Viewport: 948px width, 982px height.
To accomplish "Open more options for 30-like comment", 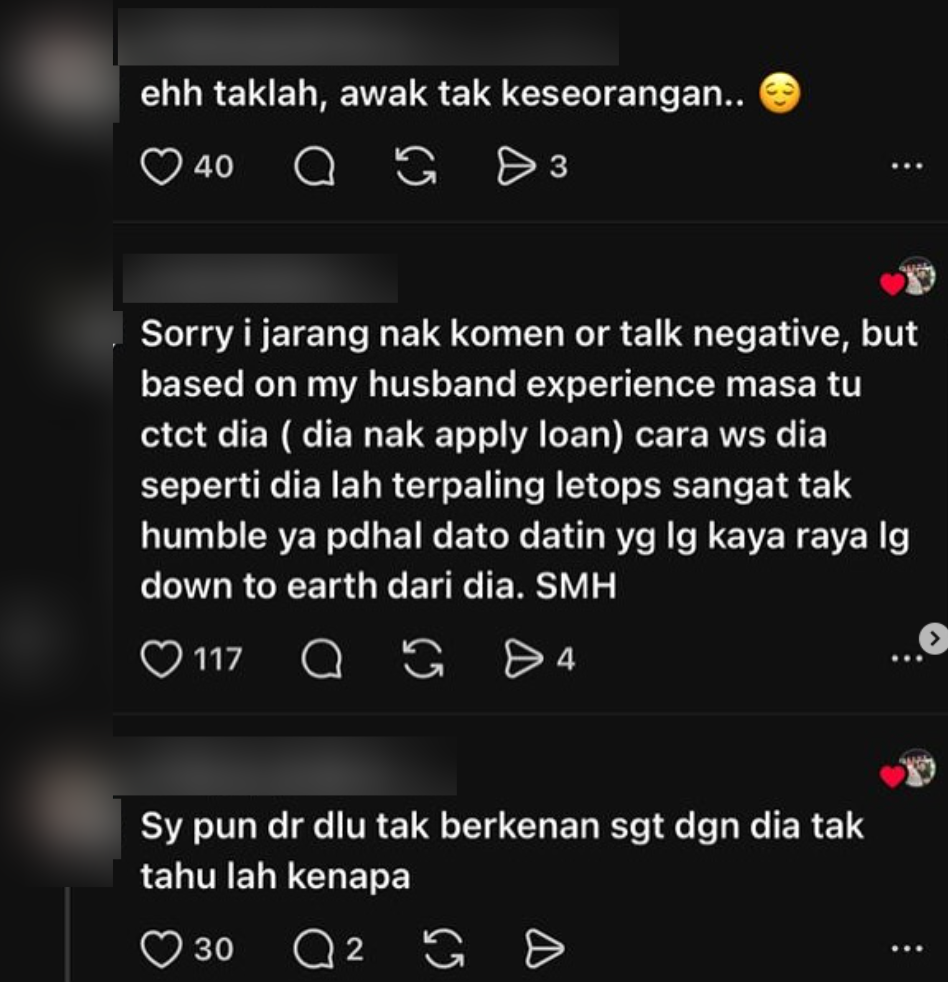I will (x=907, y=949).
